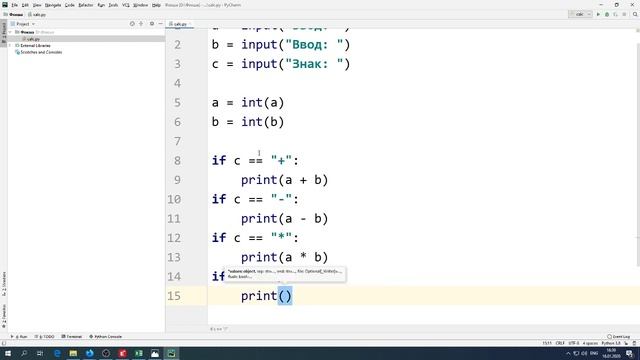
Task: Open Windows taskbar search
Action: point(24,353)
